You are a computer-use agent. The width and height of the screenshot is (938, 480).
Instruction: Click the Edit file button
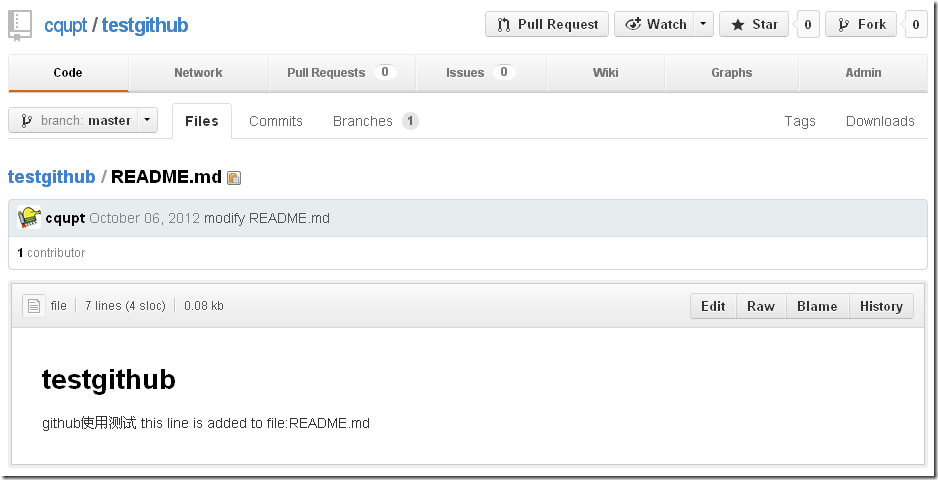point(713,306)
